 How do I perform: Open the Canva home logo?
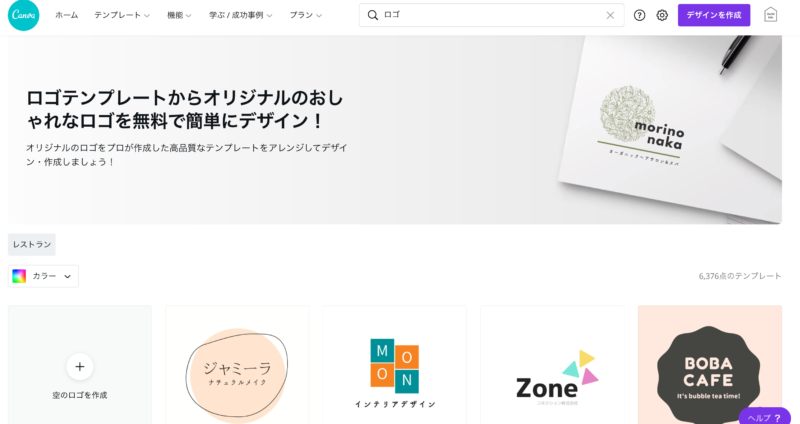tap(23, 15)
